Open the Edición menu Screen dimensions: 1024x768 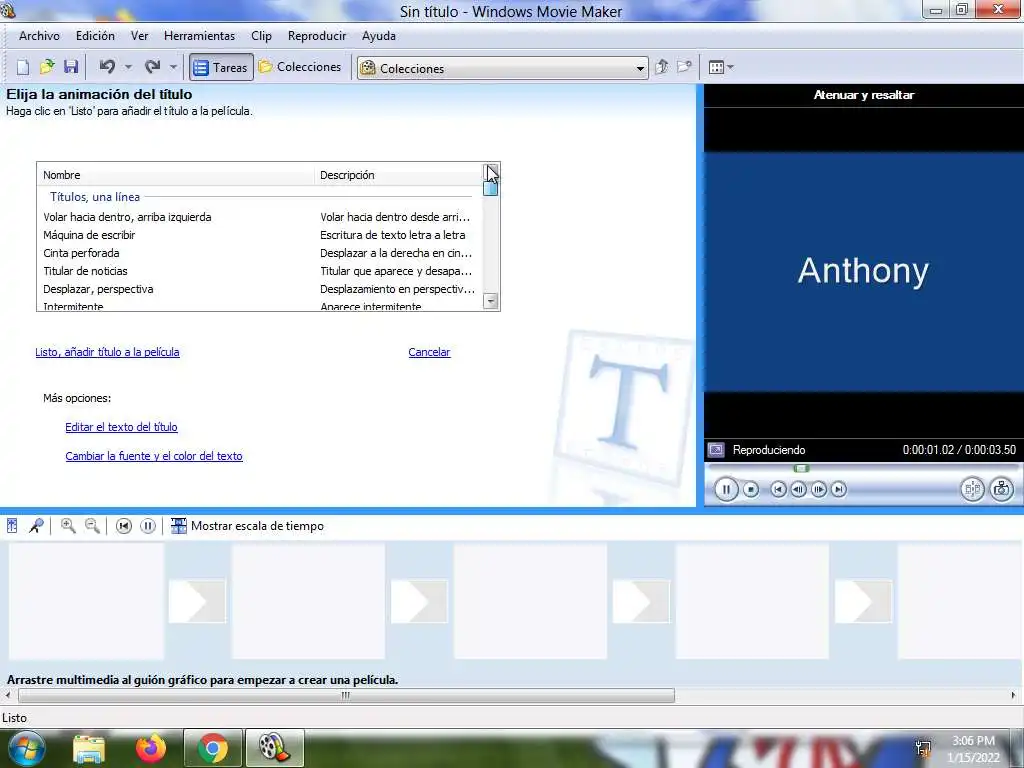pos(95,36)
